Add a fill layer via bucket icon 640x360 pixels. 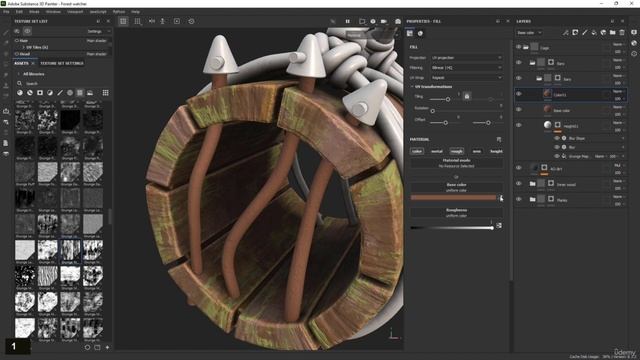click(594, 32)
